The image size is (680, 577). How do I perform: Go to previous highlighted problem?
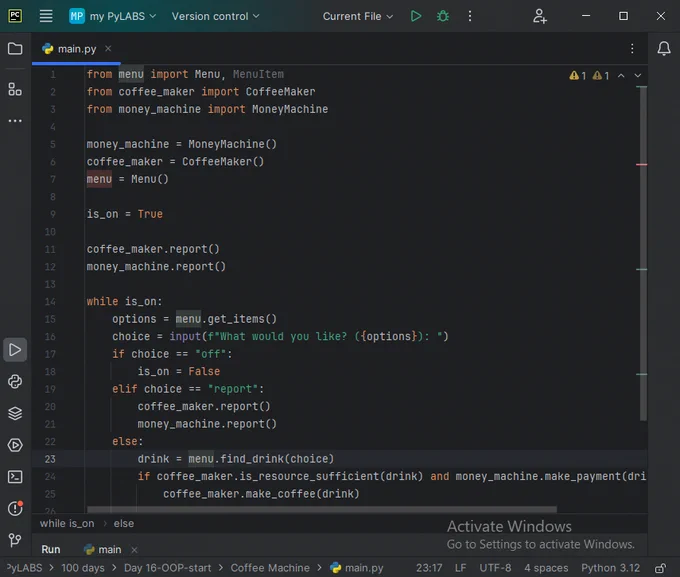(621, 75)
